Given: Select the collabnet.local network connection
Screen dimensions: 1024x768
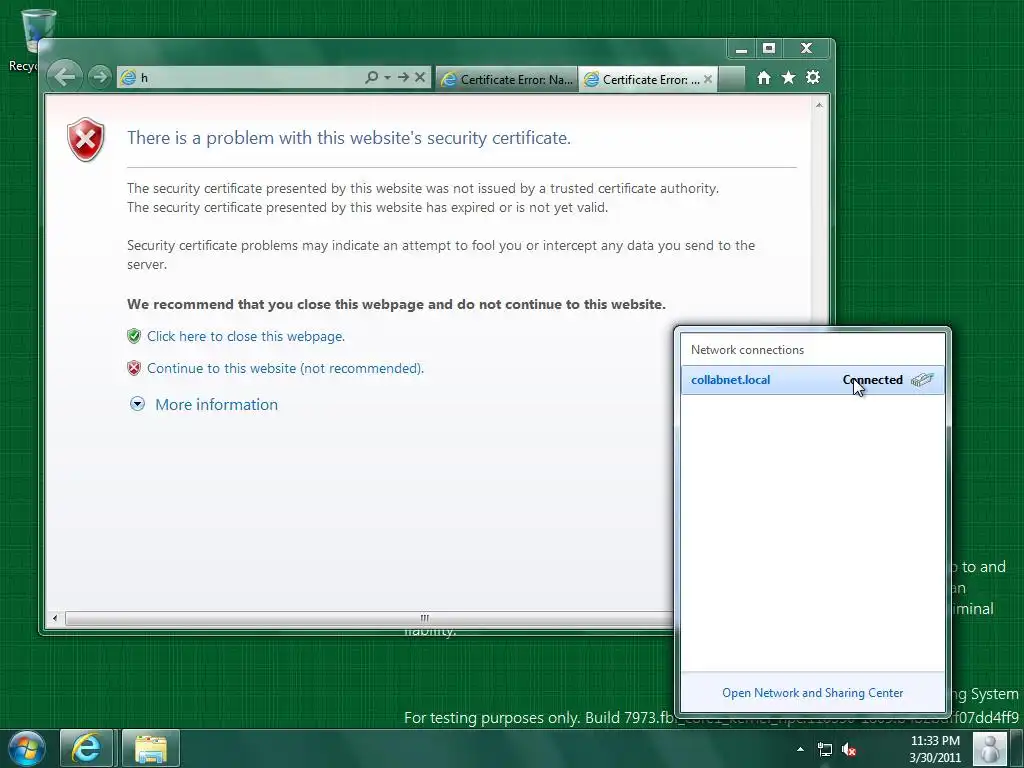Looking at the screenshot, I should click(812, 380).
